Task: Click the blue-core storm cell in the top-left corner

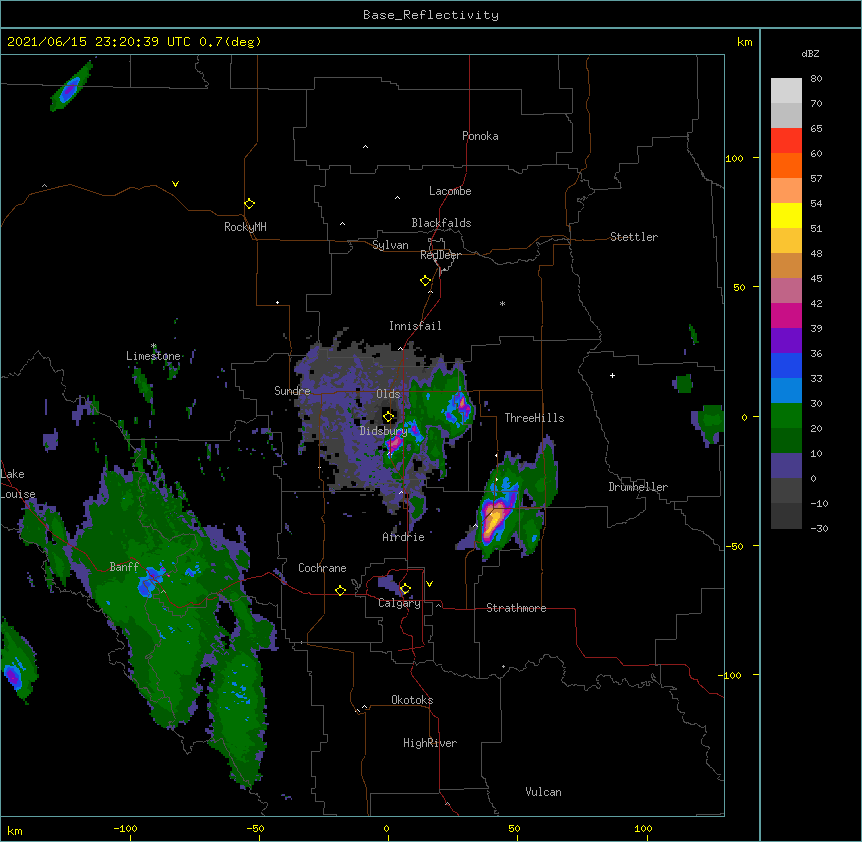Action: coord(70,88)
